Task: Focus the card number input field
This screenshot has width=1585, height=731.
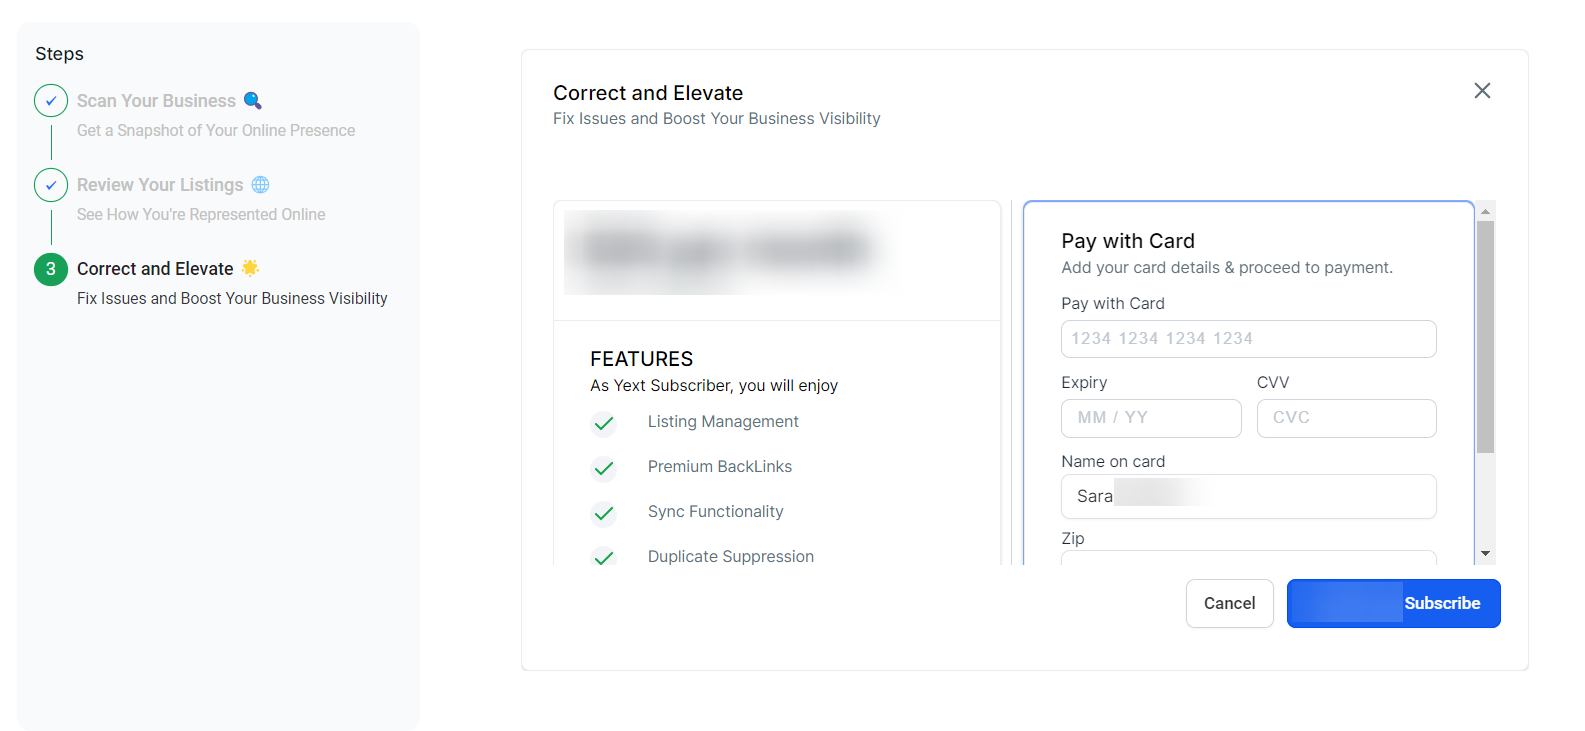Action: (x=1248, y=339)
